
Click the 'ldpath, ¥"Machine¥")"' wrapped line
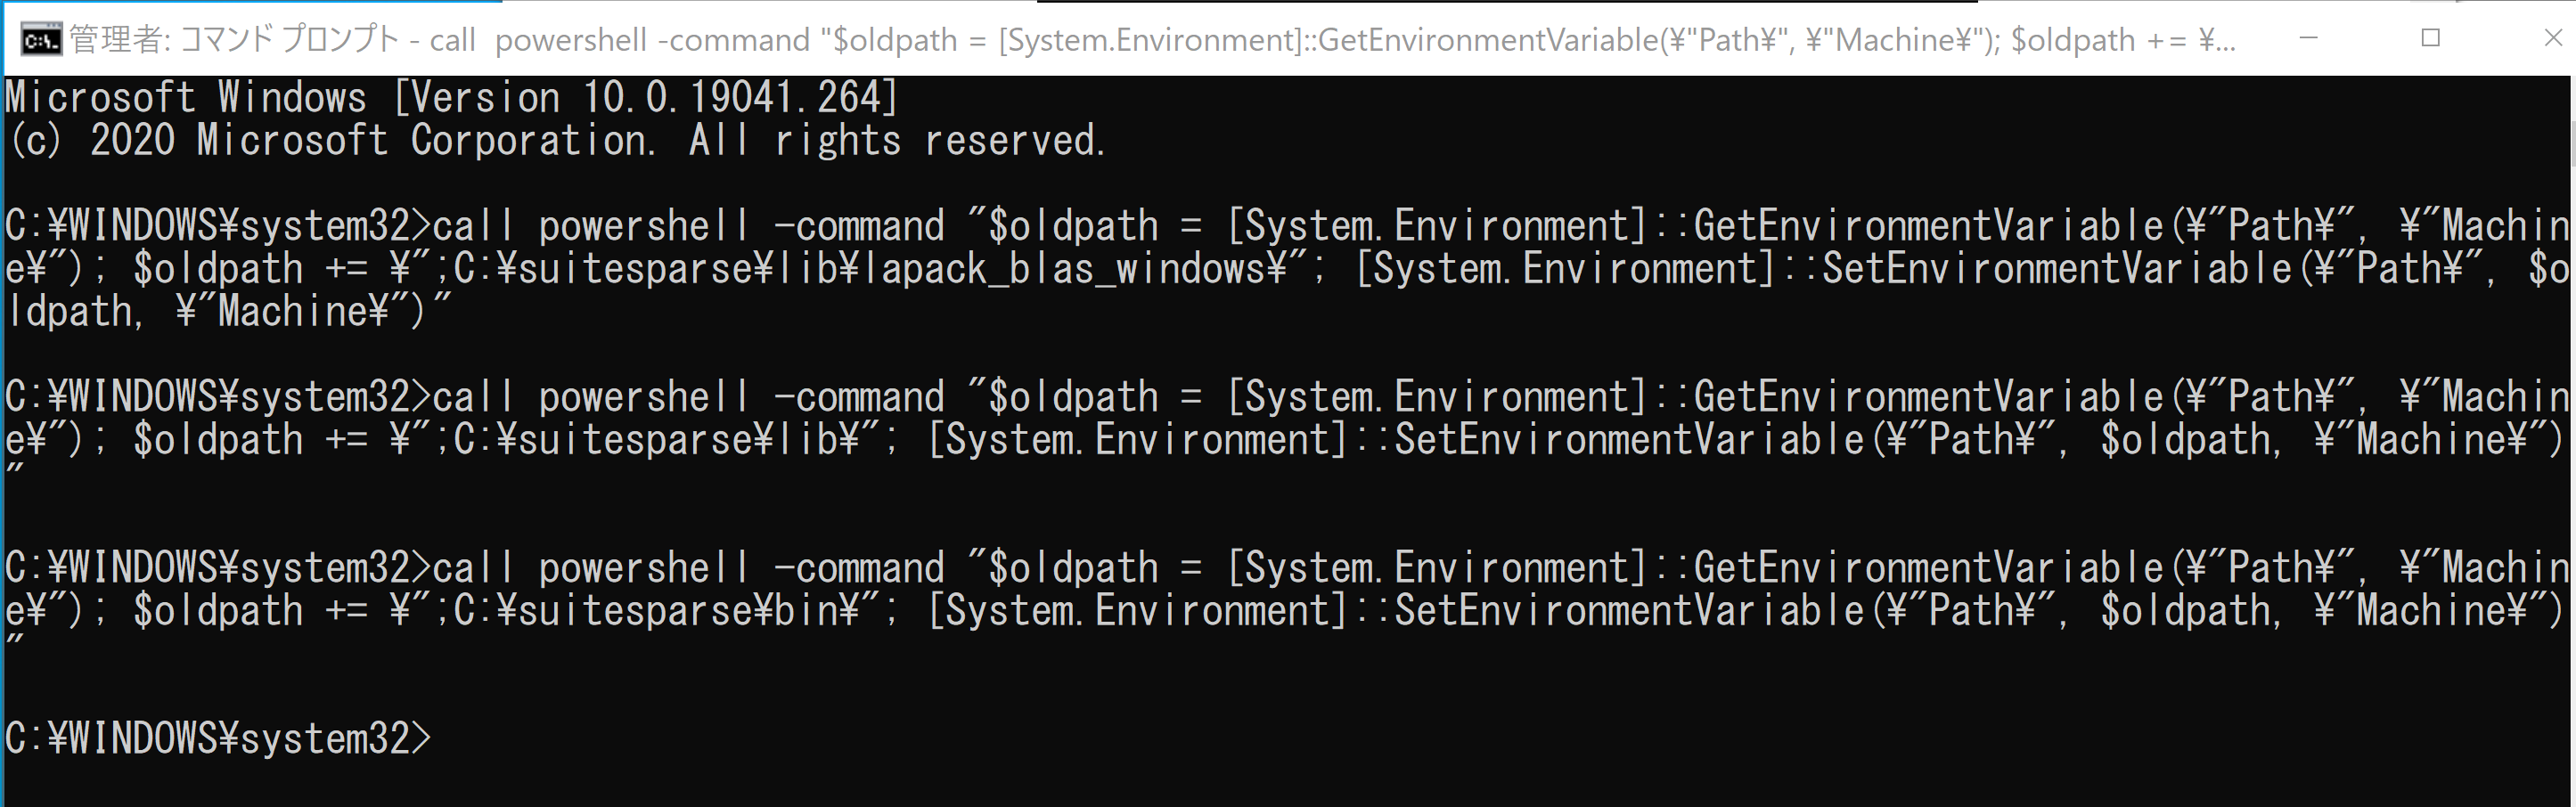pos(229,312)
